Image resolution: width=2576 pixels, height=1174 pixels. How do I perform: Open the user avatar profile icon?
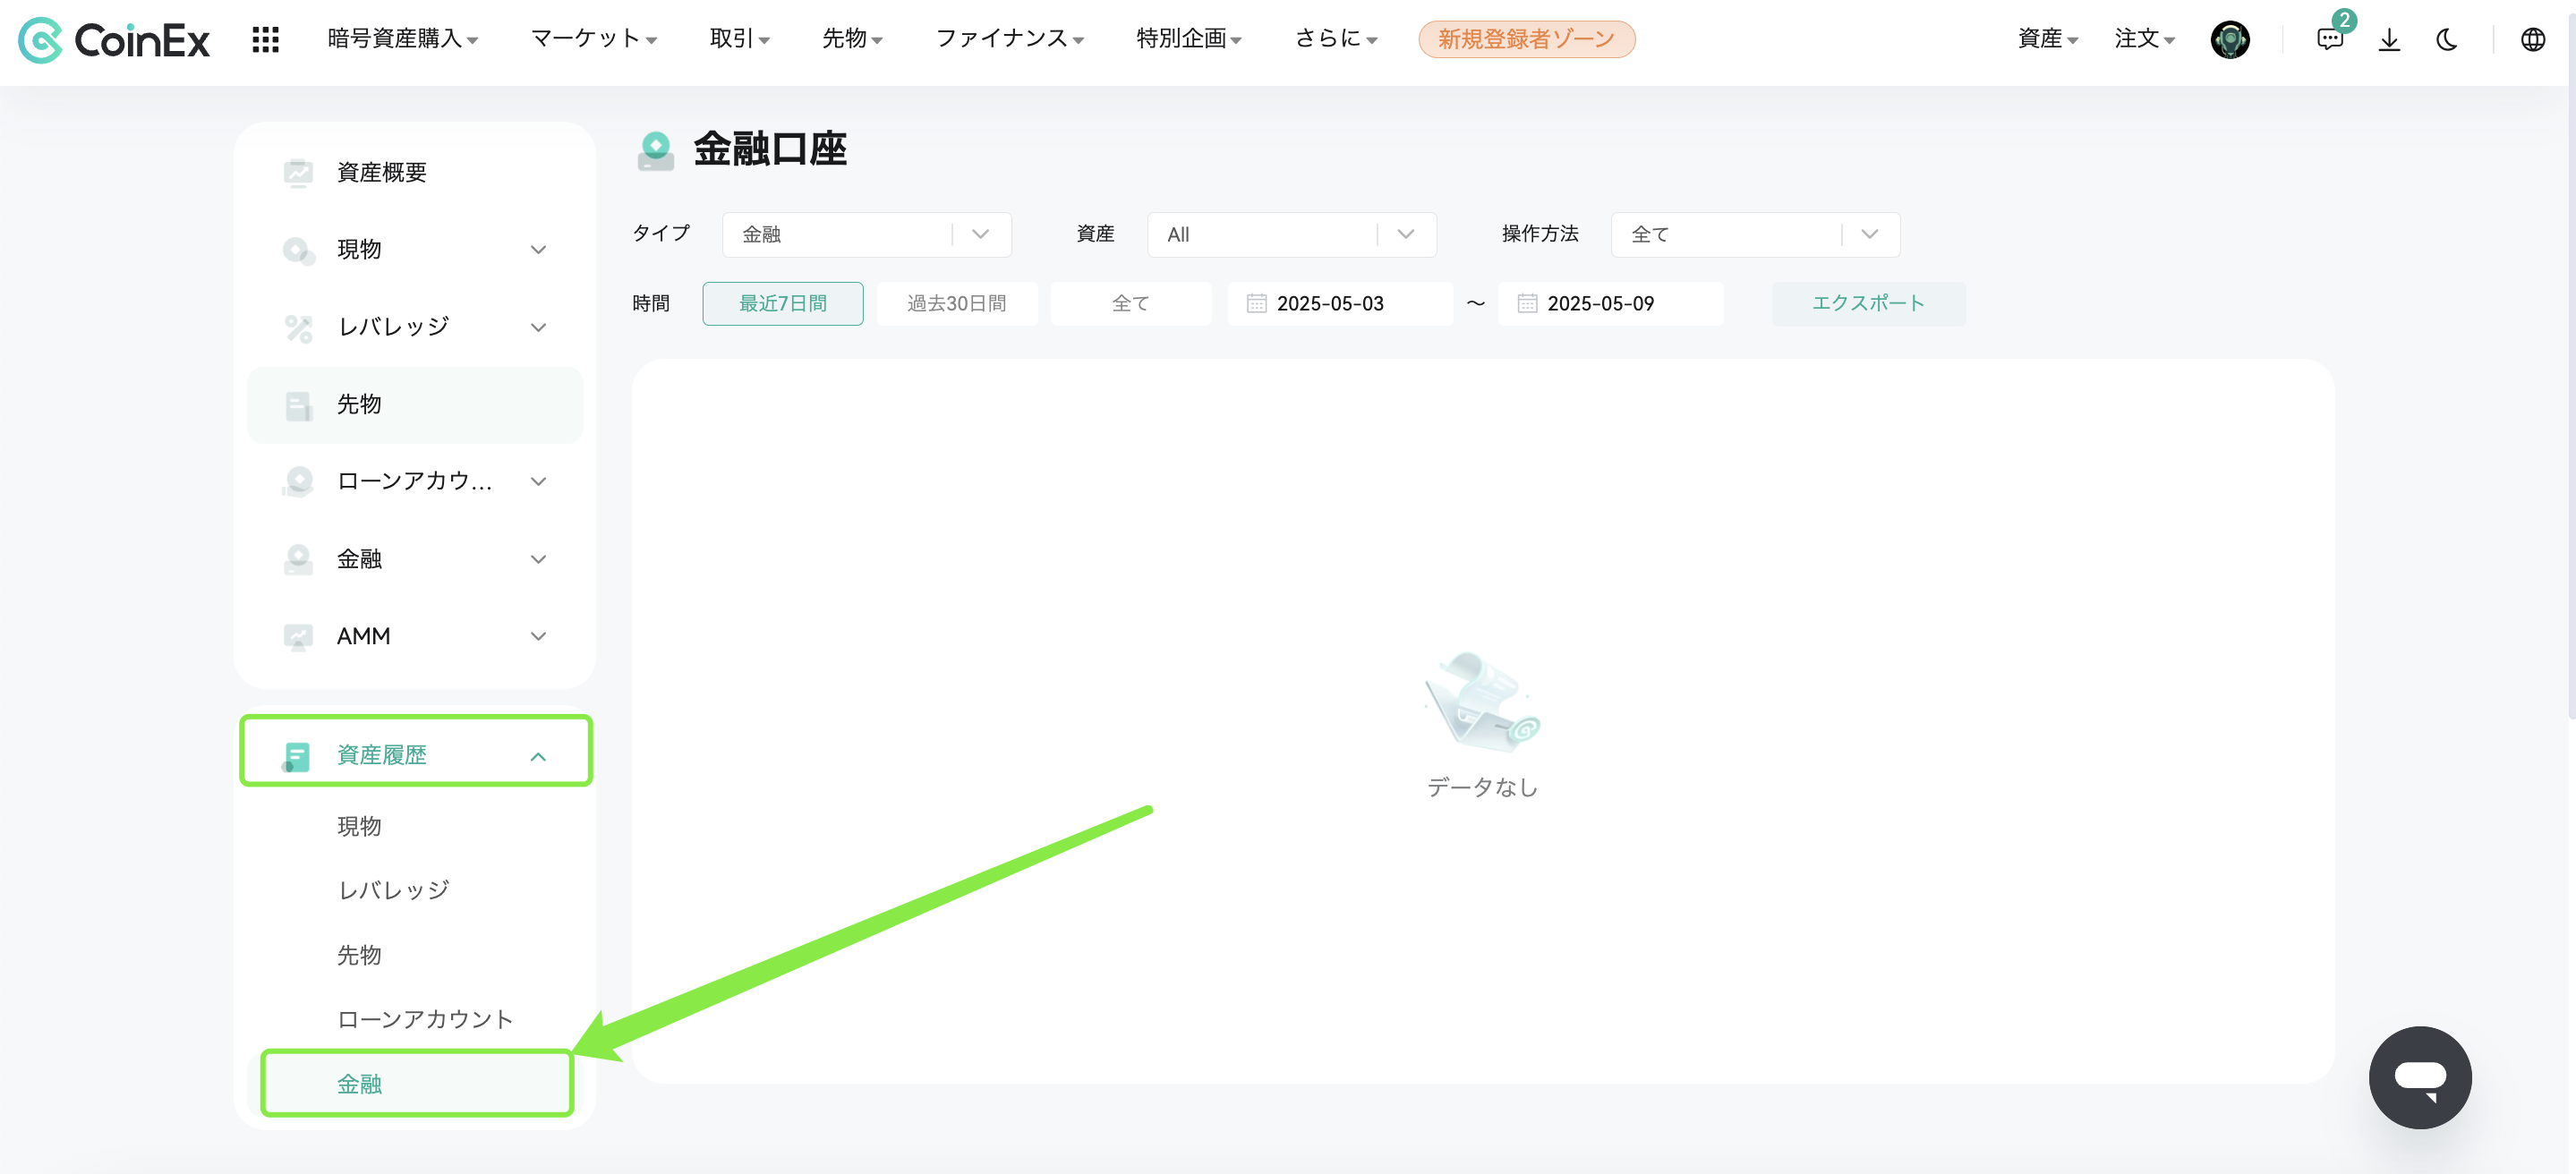[x=2229, y=40]
